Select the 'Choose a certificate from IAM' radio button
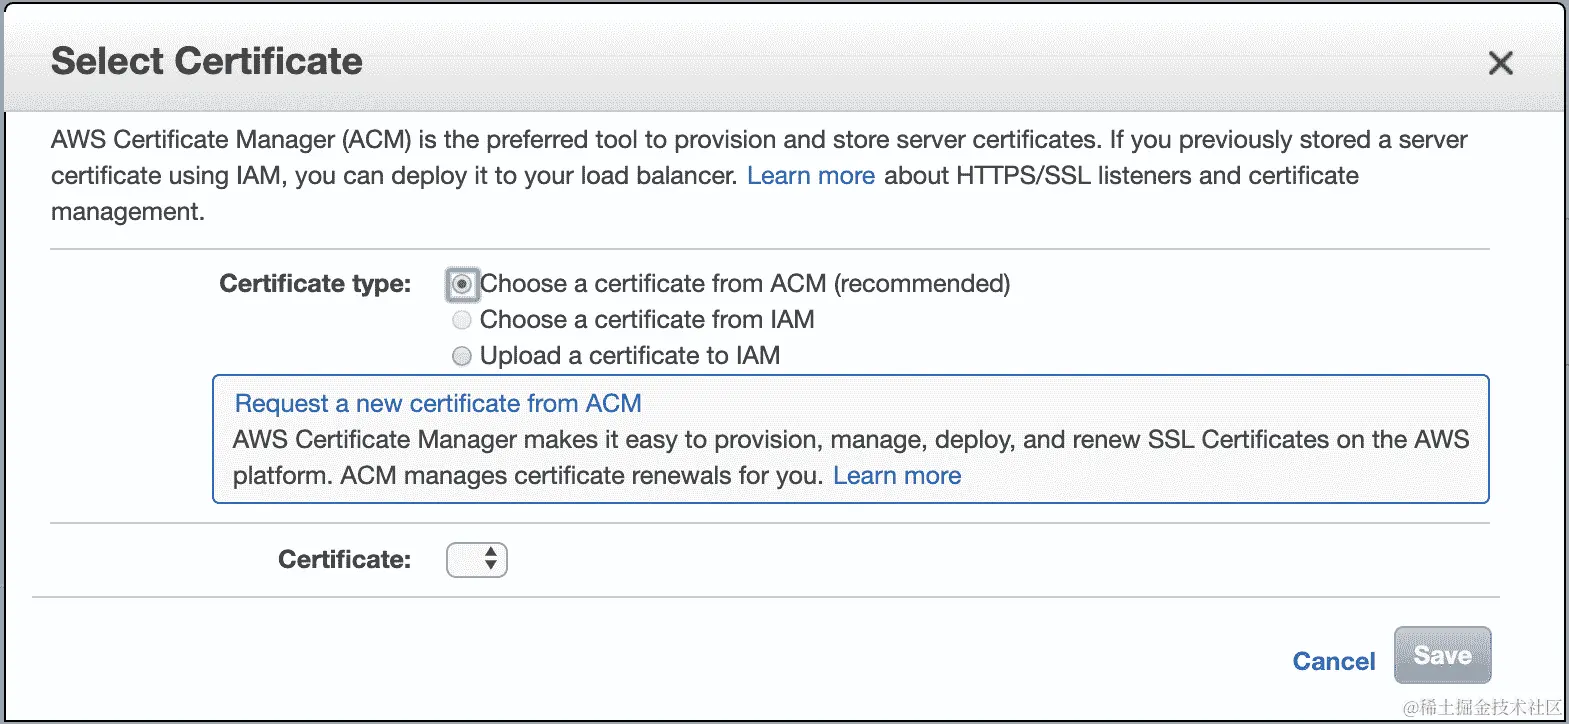The image size is (1569, 724). coord(461,320)
